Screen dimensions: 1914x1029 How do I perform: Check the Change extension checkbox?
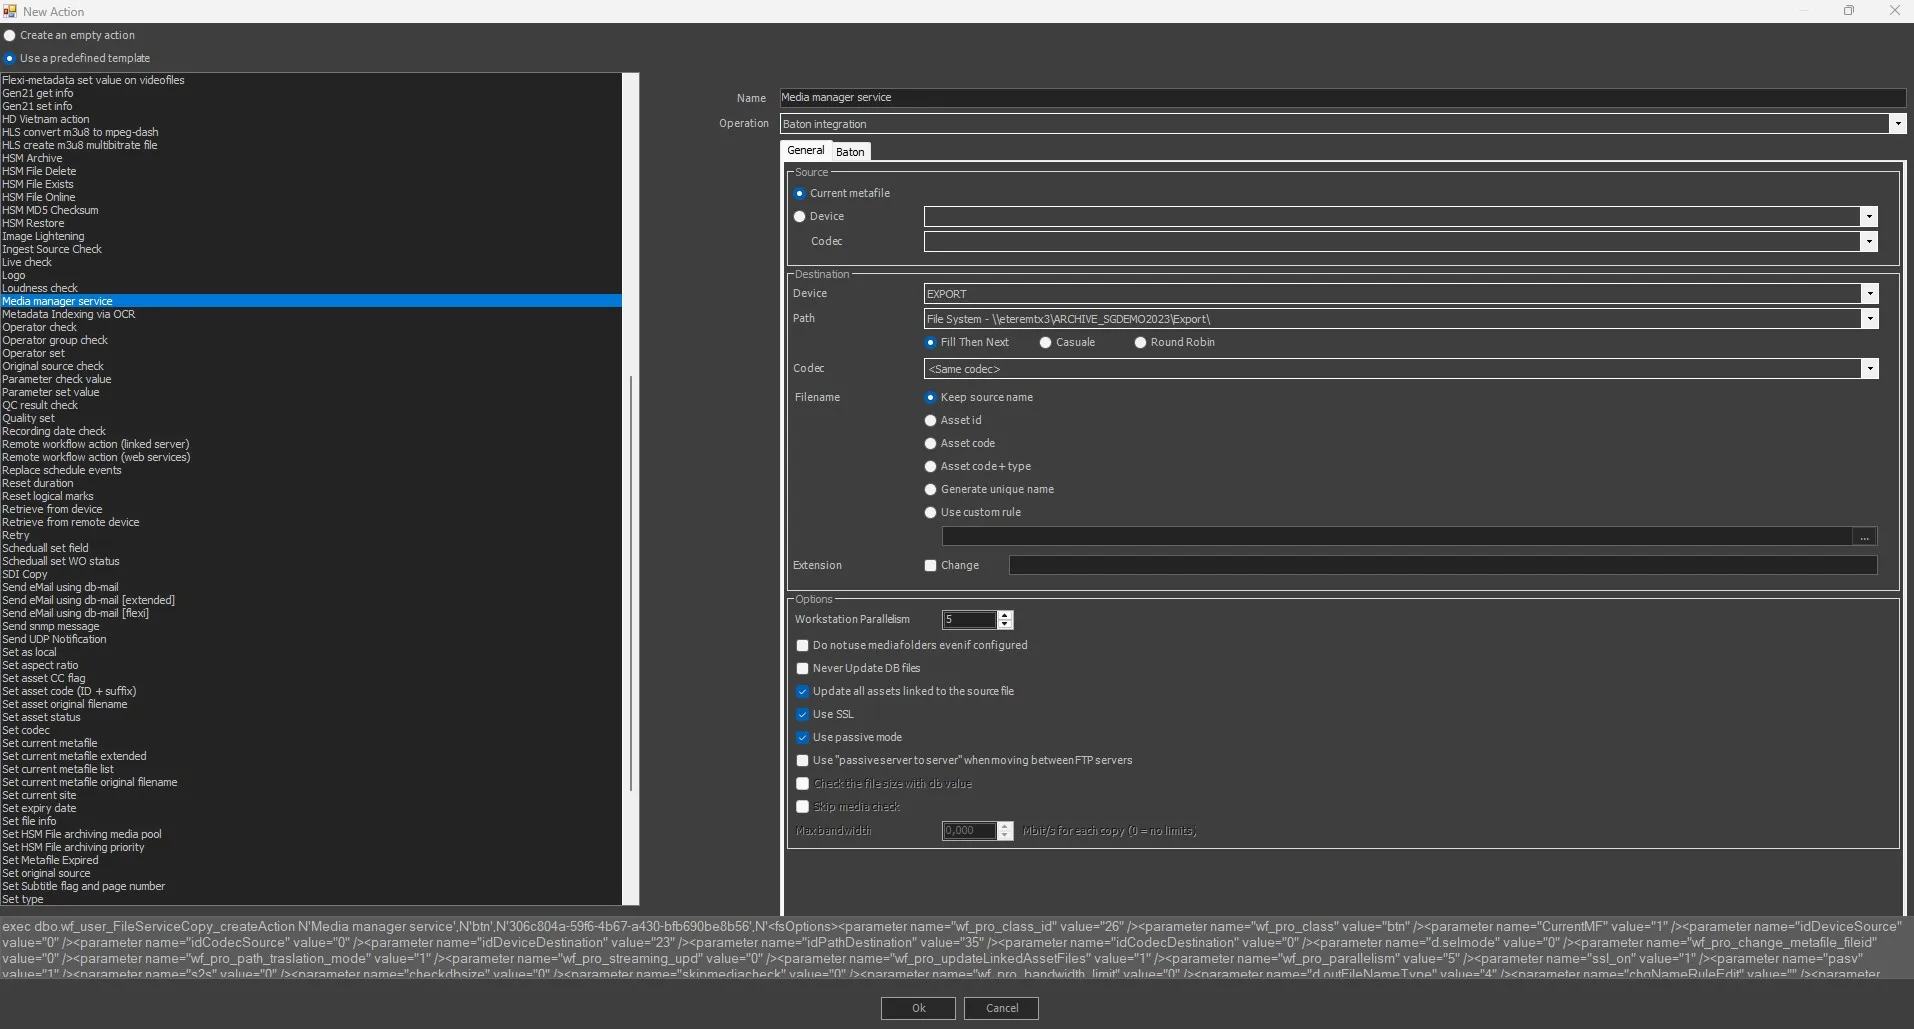click(930, 566)
